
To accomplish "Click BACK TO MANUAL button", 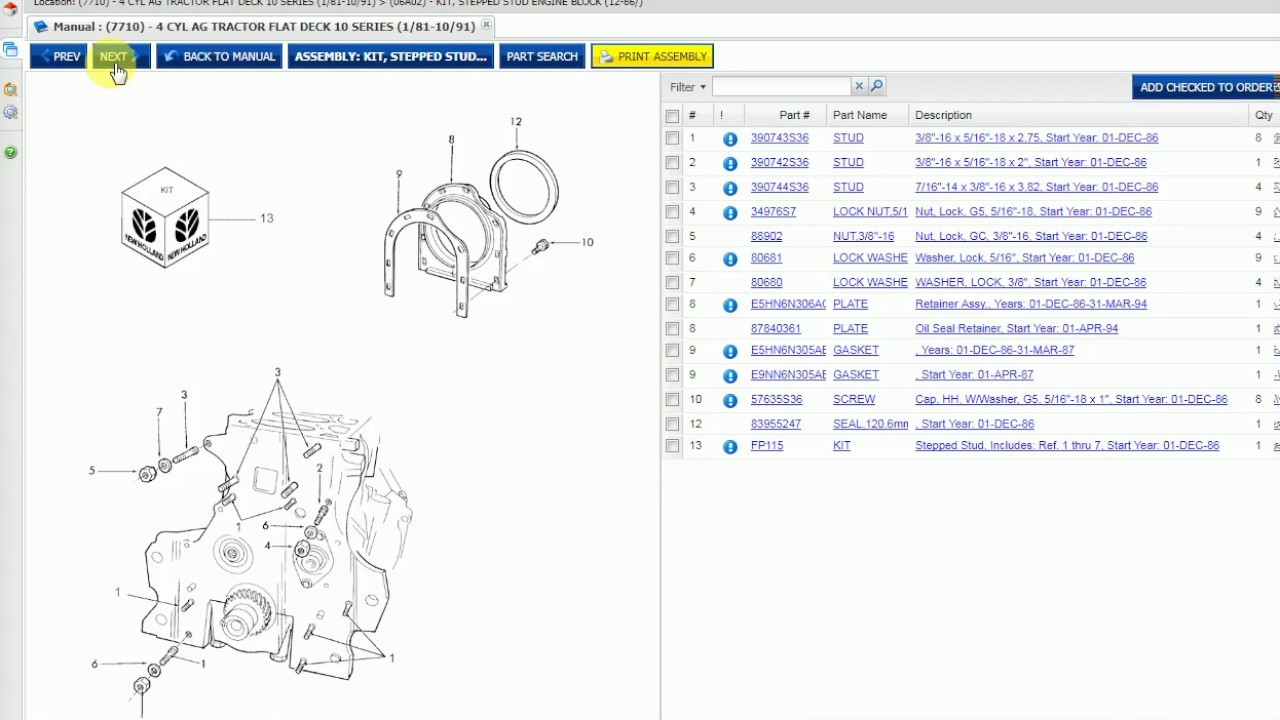I will pyautogui.click(x=219, y=56).
